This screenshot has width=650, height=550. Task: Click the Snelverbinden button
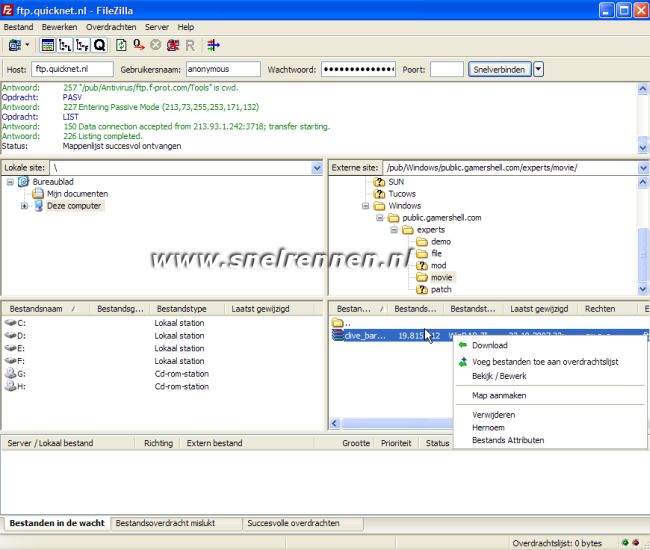tap(500, 69)
